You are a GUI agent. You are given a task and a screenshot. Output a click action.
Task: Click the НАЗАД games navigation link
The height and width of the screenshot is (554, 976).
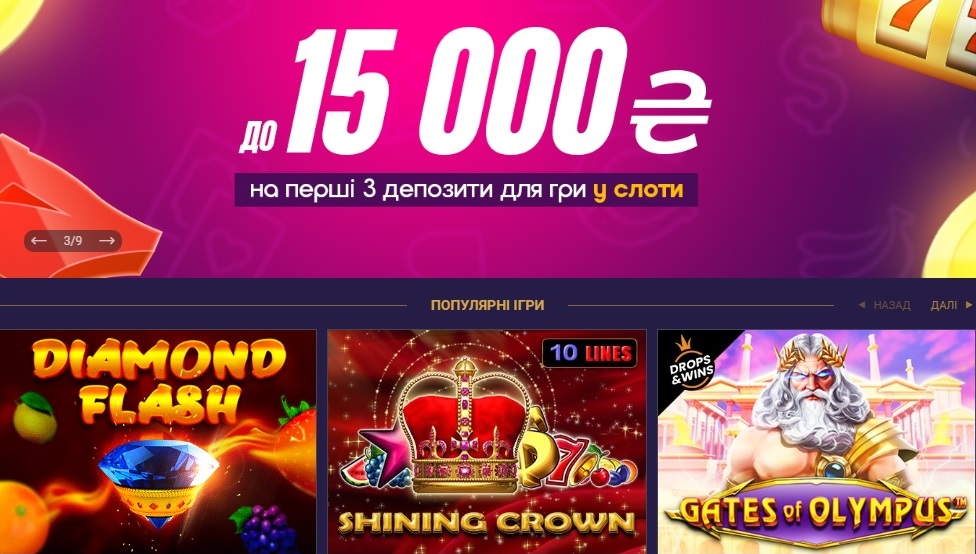pos(892,305)
